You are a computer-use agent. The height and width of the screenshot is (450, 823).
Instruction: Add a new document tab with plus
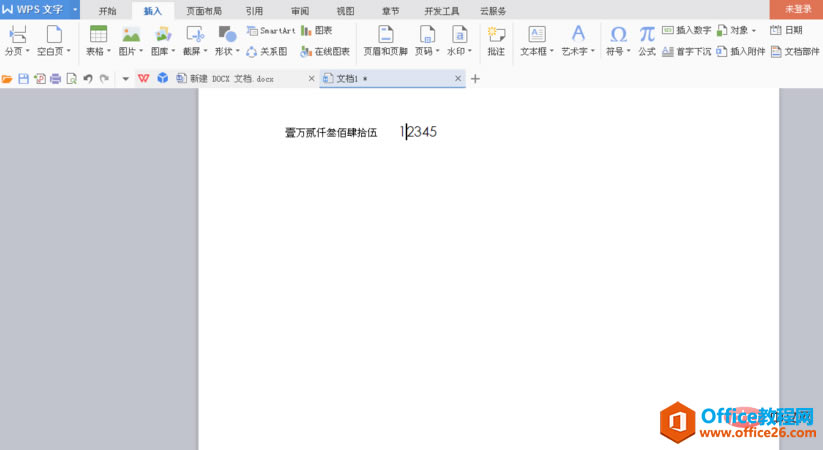click(475, 79)
